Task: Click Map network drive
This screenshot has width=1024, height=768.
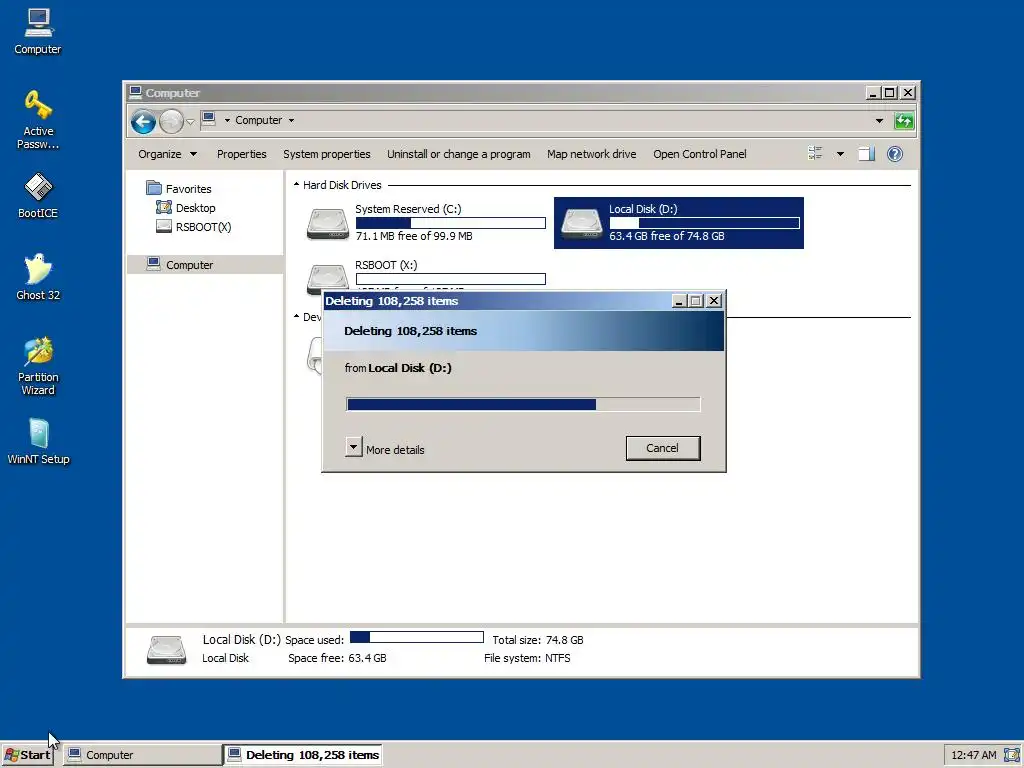Action: [592, 154]
